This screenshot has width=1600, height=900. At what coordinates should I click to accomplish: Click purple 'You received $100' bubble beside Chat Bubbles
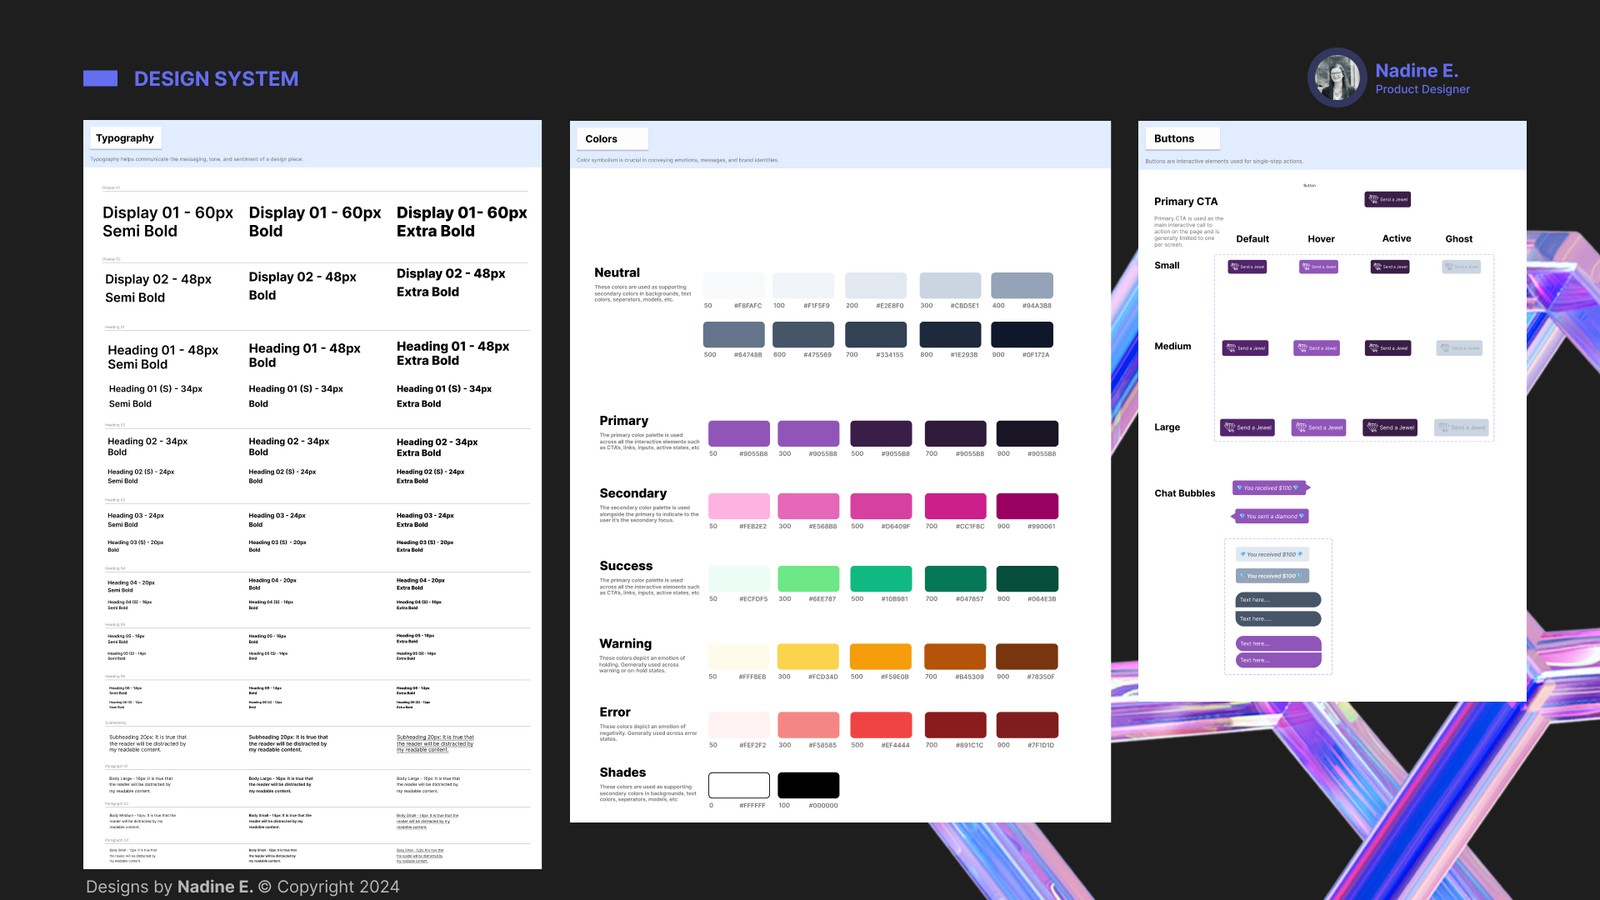click(1269, 488)
